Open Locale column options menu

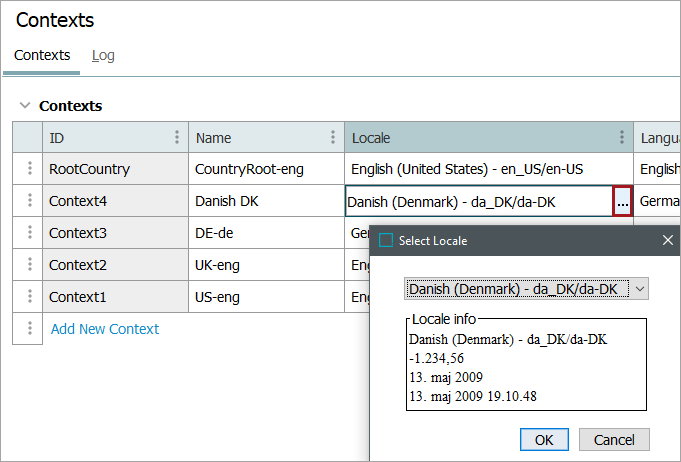(x=622, y=138)
